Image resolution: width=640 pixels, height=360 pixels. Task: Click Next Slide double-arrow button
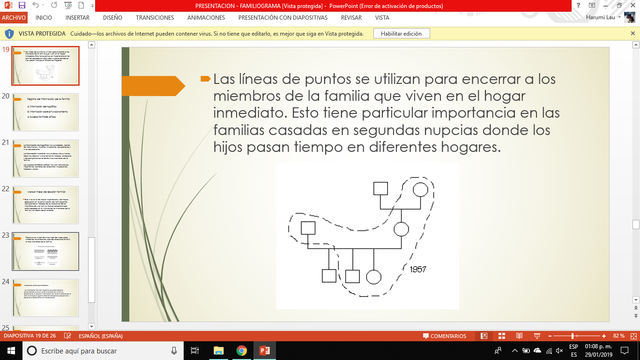(x=636, y=316)
